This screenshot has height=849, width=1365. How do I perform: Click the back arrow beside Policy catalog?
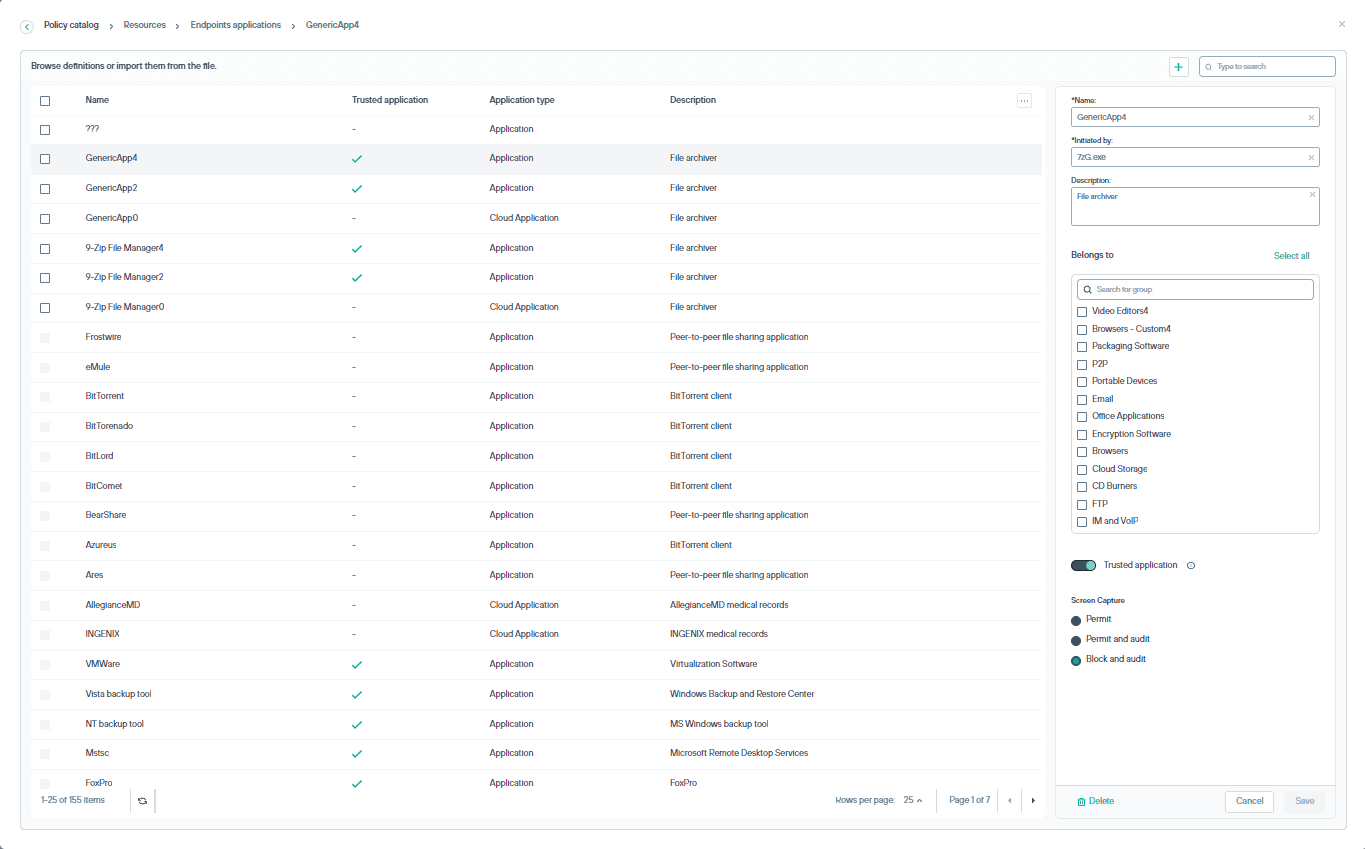point(26,26)
